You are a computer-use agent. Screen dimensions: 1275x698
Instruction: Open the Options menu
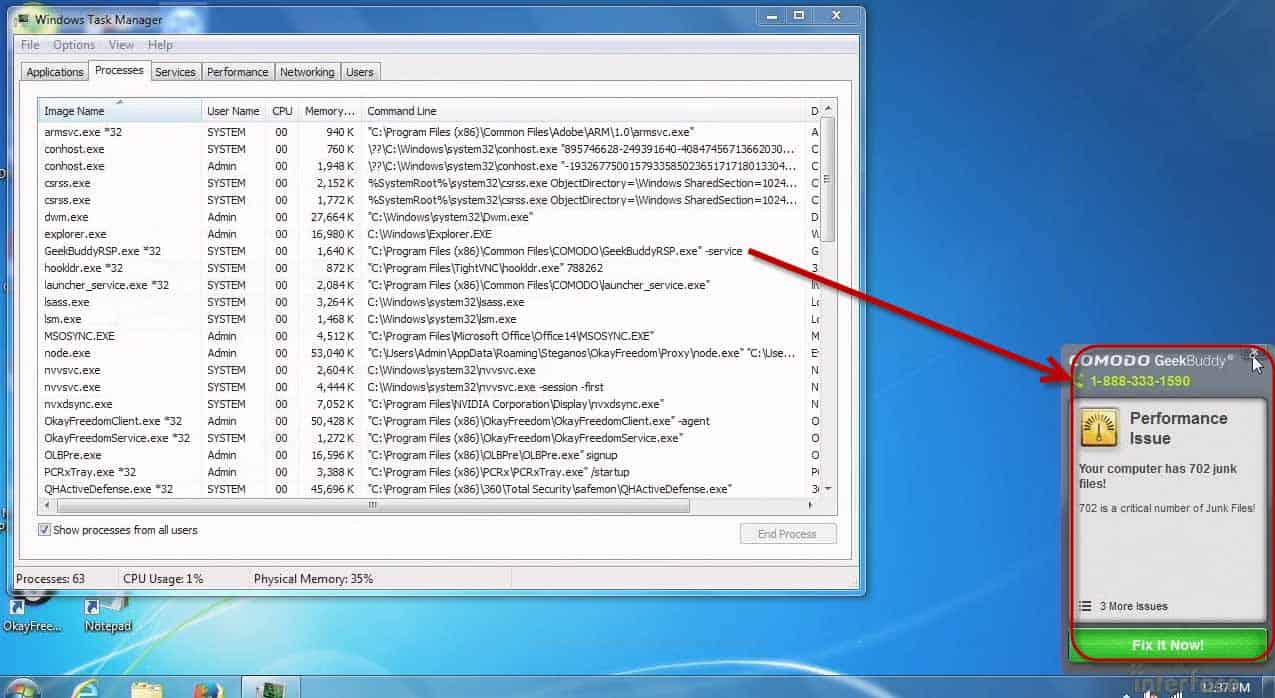point(74,45)
